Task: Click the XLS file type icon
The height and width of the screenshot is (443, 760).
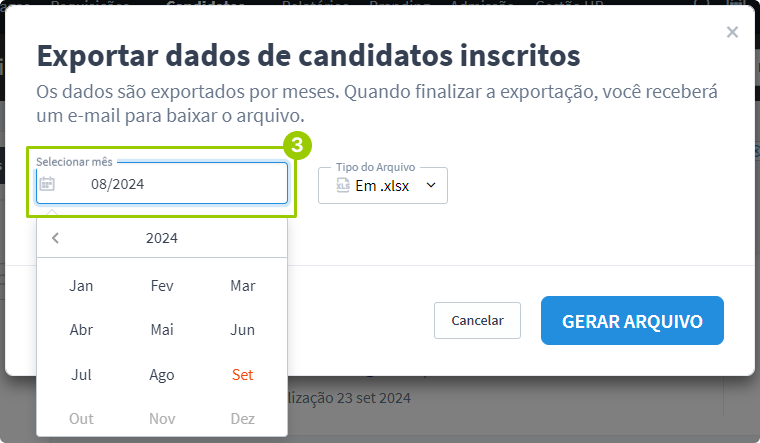Action: coord(343,185)
